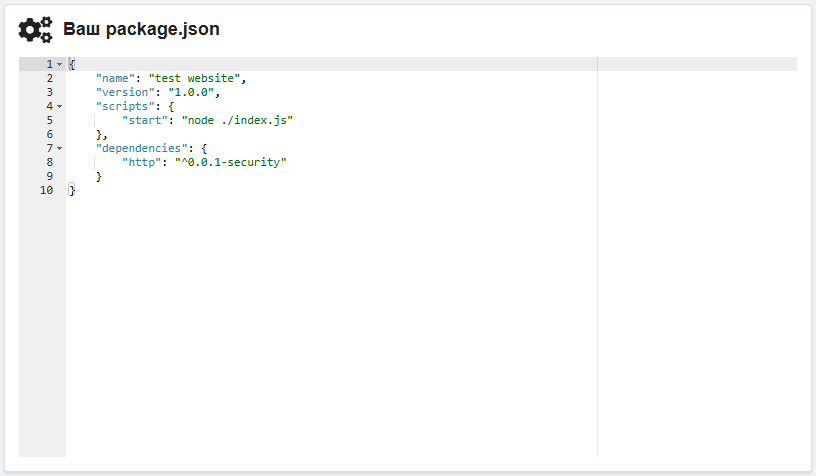The image size is (816, 476).
Task: Click line number 8 in the gutter
Action: coord(49,162)
